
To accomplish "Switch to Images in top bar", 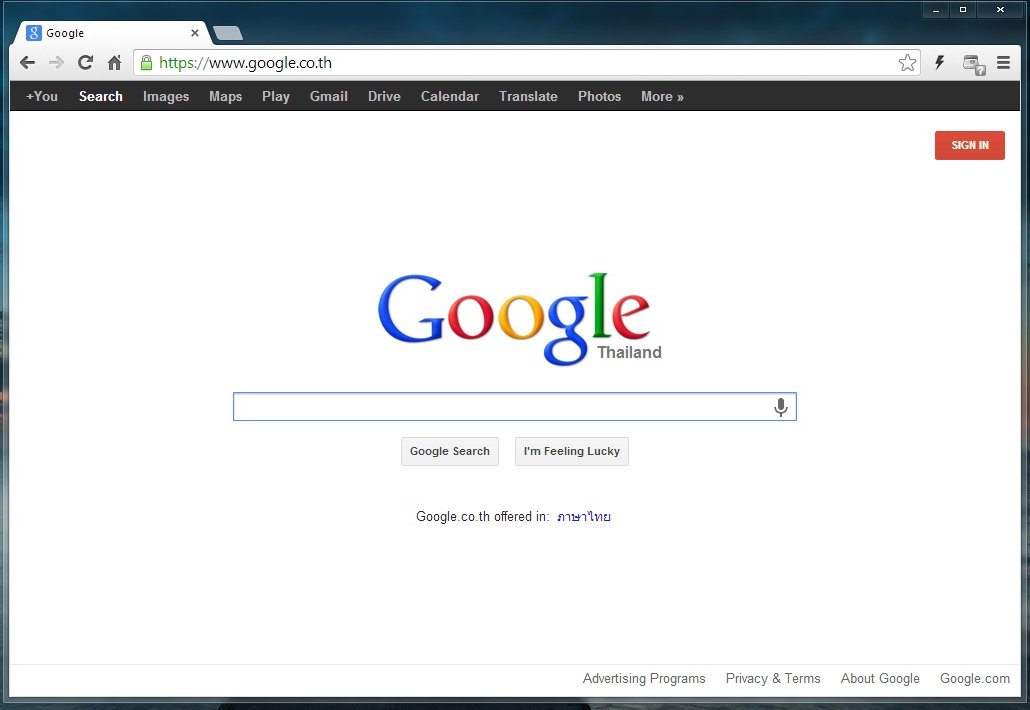I will coord(166,97).
